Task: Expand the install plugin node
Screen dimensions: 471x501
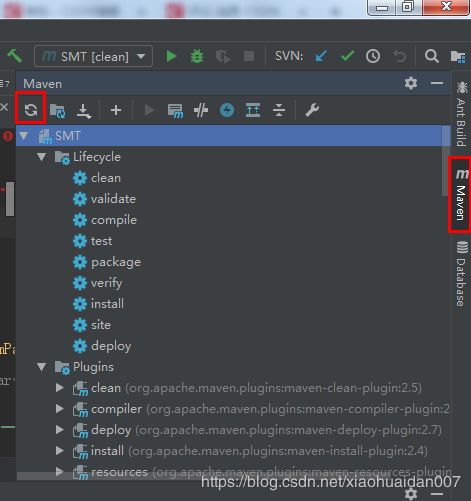Action: (60, 451)
